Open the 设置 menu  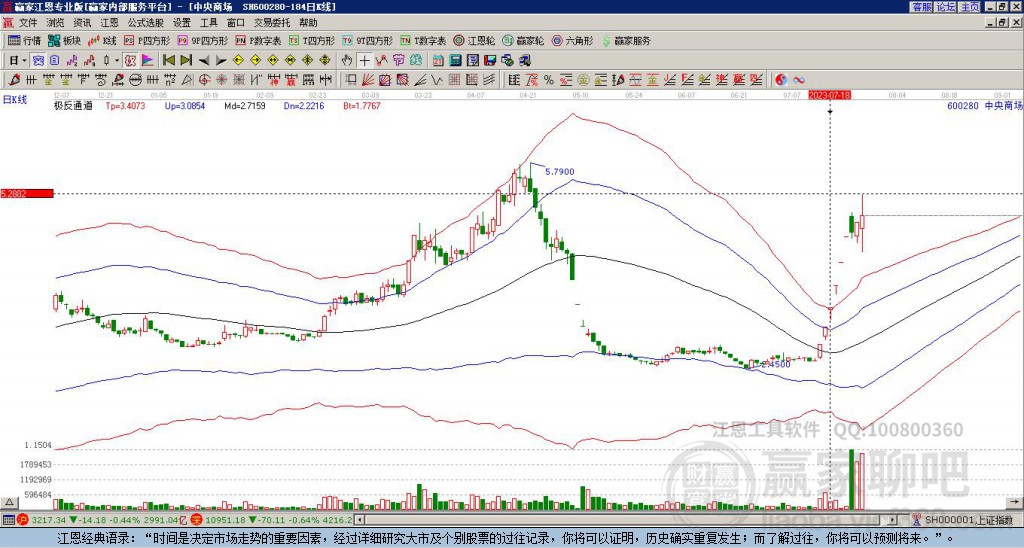click(x=182, y=23)
